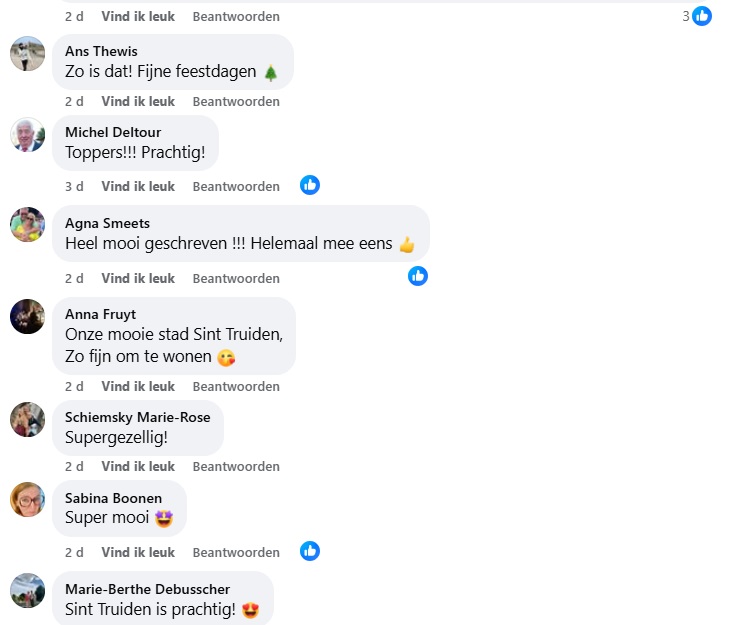Open Marie-Berthe Debusscher's avatar
This screenshot has width=737, height=625.
(28, 590)
